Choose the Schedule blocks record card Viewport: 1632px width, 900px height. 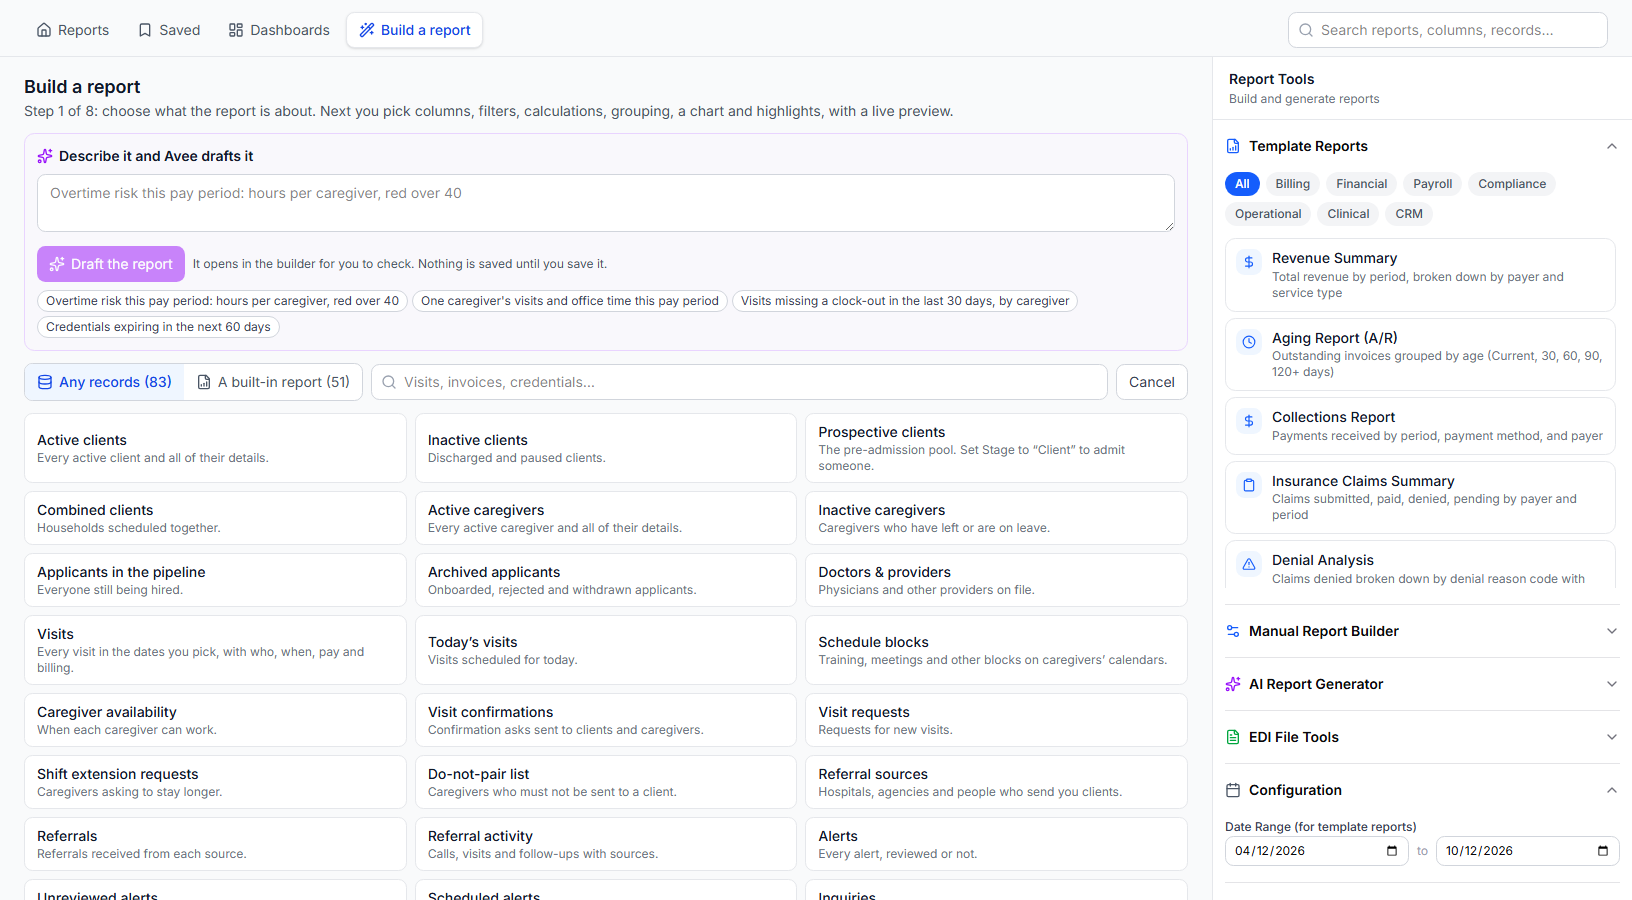[x=996, y=650]
